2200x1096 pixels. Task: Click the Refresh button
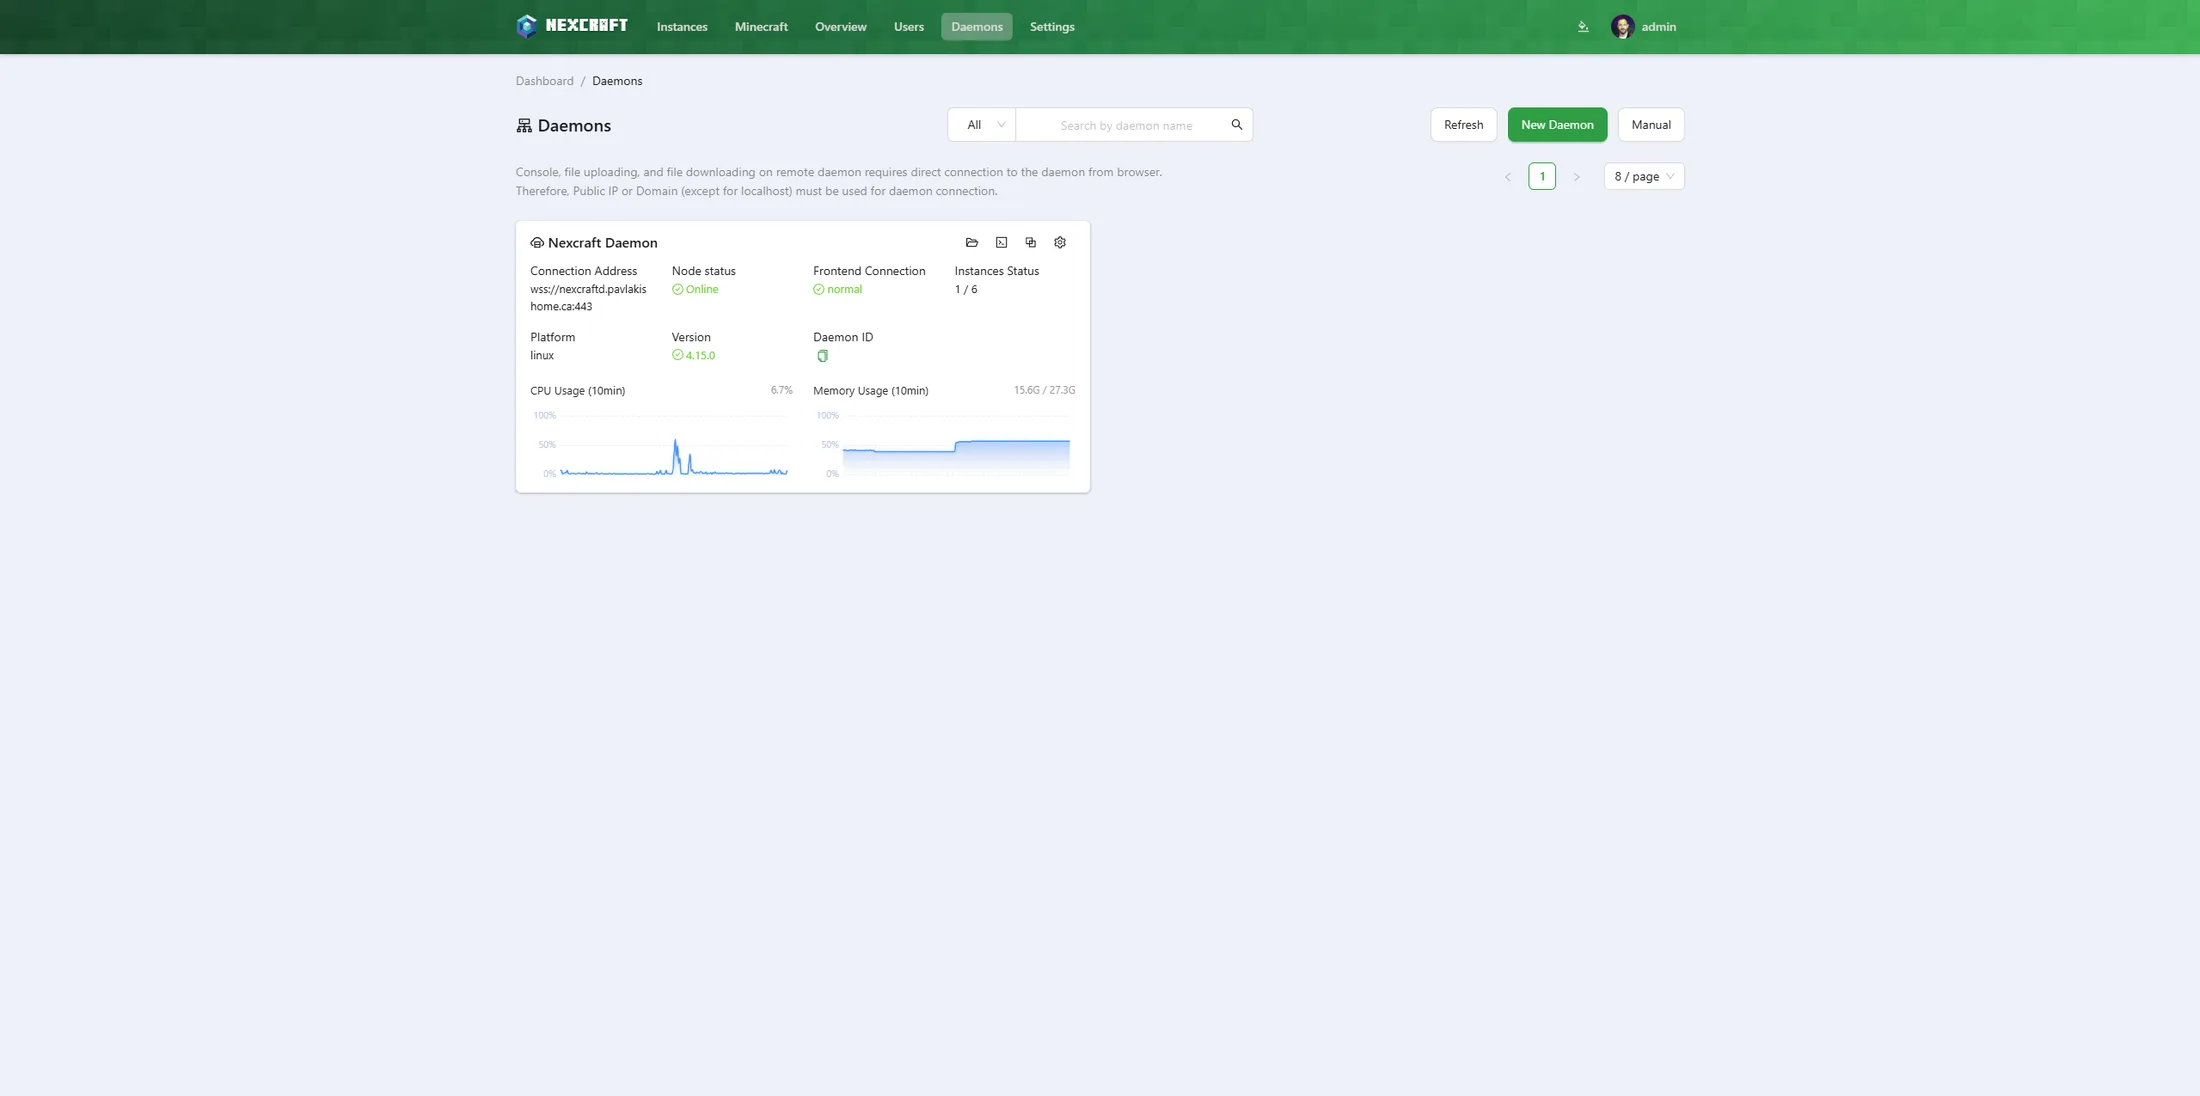(1463, 125)
